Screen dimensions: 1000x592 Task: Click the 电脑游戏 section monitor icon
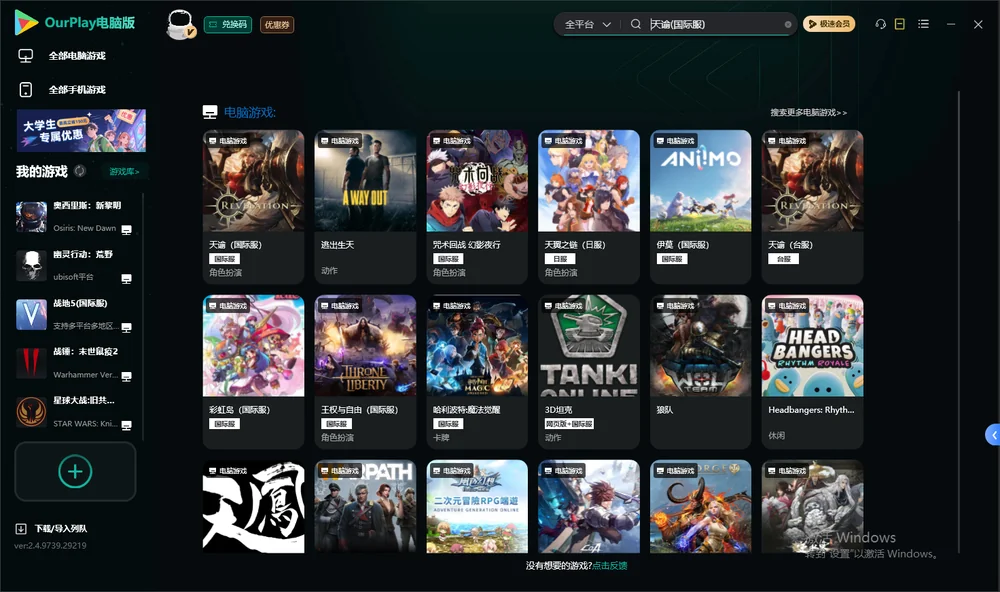pyautogui.click(x=210, y=112)
